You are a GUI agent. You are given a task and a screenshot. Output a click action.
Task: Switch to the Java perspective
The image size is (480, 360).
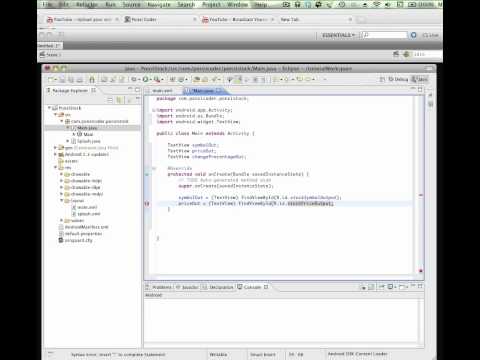[x=420, y=79]
